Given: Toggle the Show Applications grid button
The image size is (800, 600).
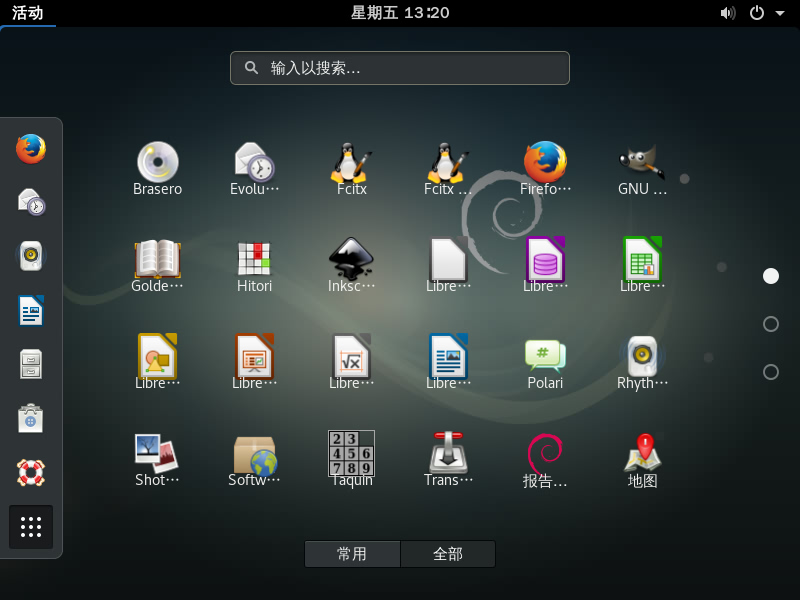Looking at the screenshot, I should click(x=31, y=527).
